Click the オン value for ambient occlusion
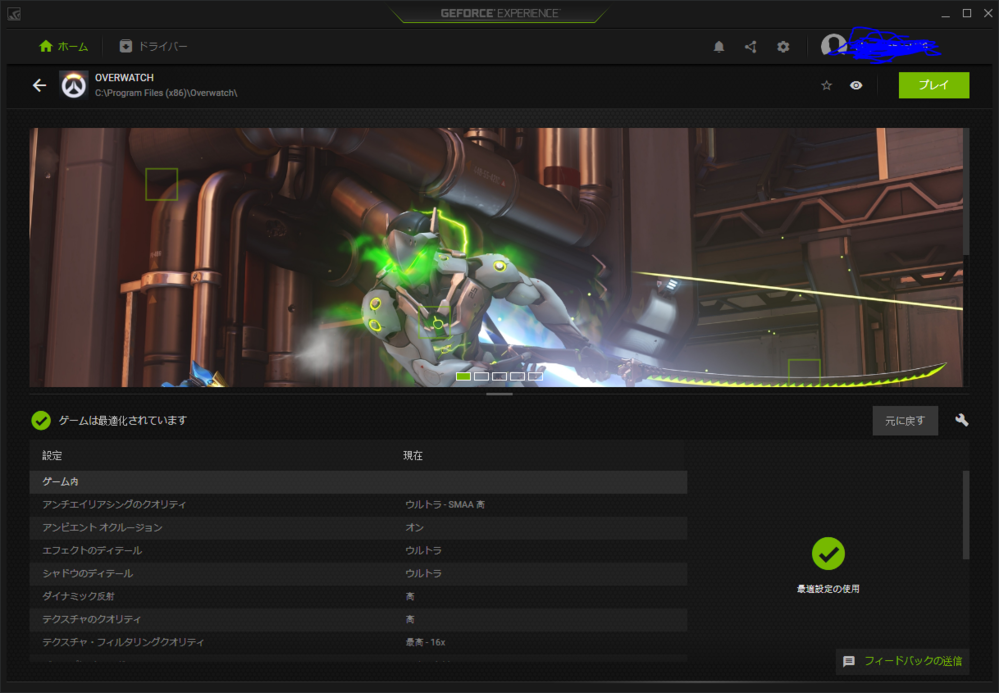 (414, 527)
